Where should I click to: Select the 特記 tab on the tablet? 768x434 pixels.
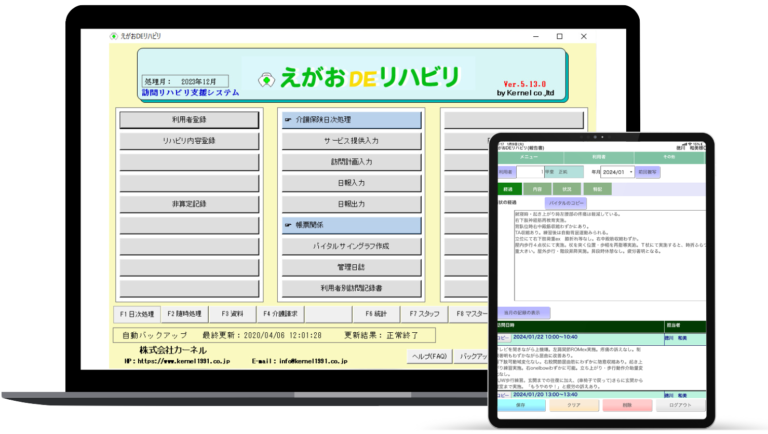(597, 189)
